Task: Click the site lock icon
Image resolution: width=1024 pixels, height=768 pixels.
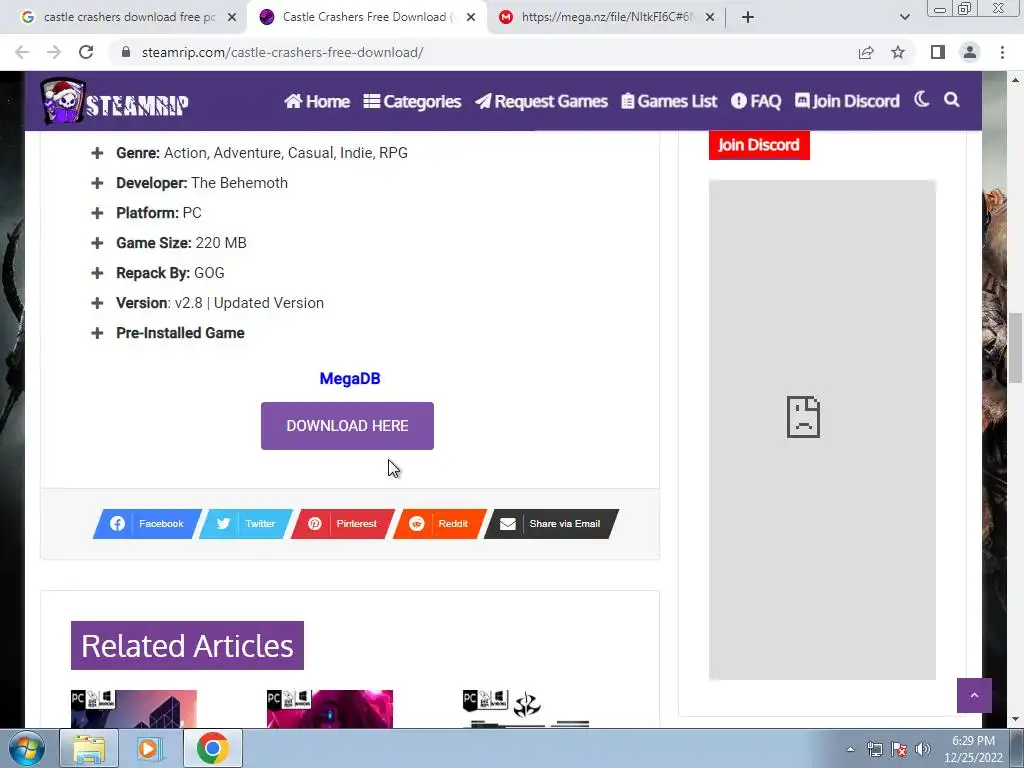Action: pyautogui.click(x=126, y=52)
